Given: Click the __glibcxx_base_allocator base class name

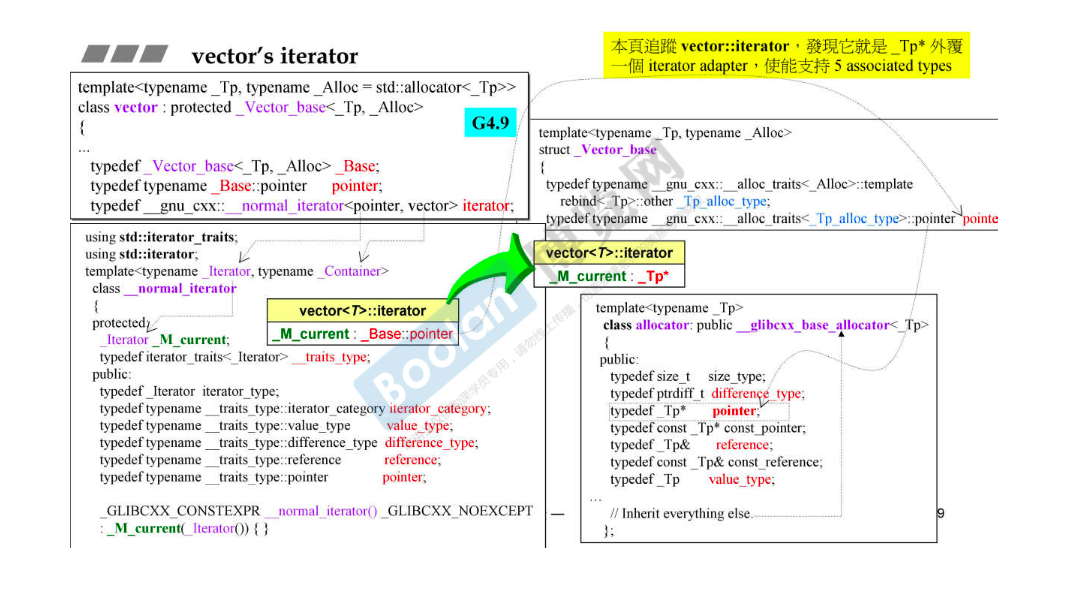Looking at the screenshot, I should tap(812, 325).
